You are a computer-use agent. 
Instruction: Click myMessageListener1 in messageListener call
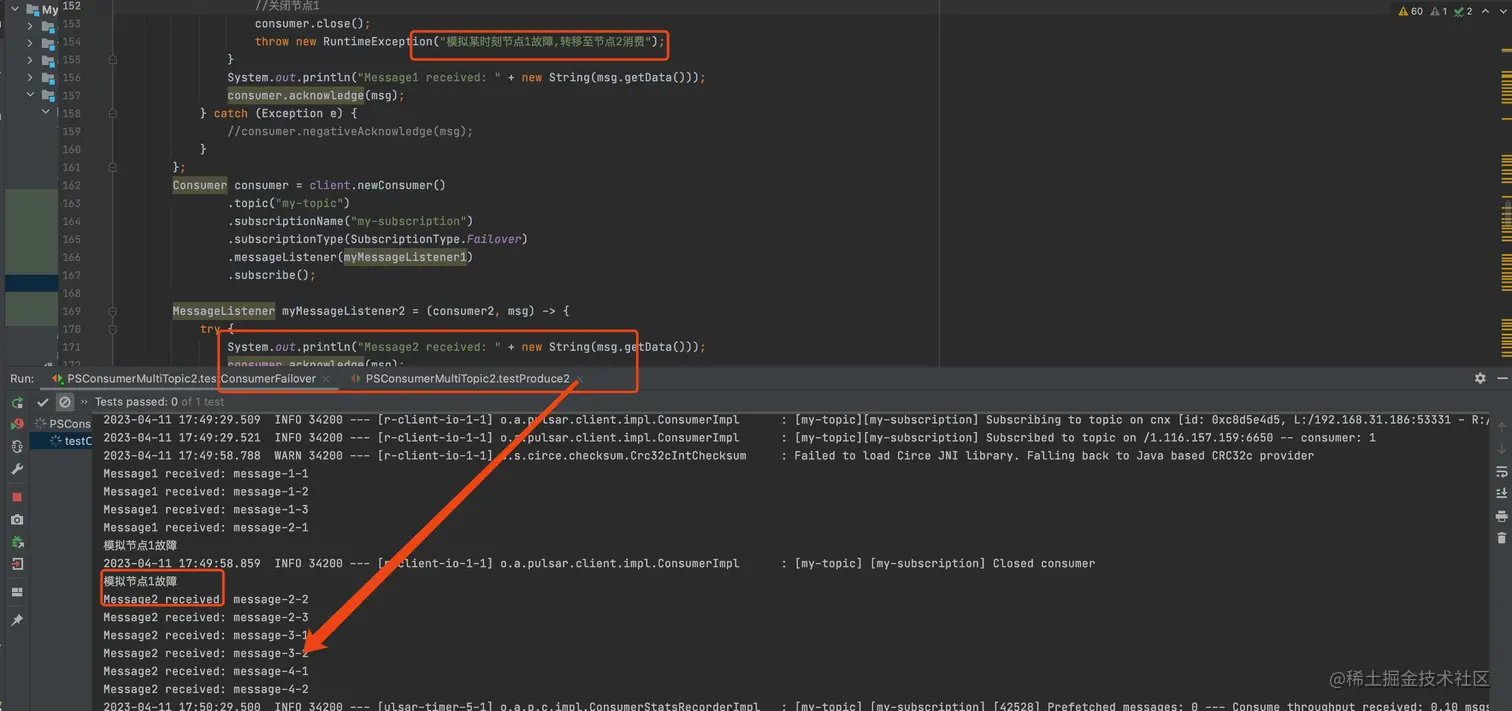pyautogui.click(x=405, y=257)
